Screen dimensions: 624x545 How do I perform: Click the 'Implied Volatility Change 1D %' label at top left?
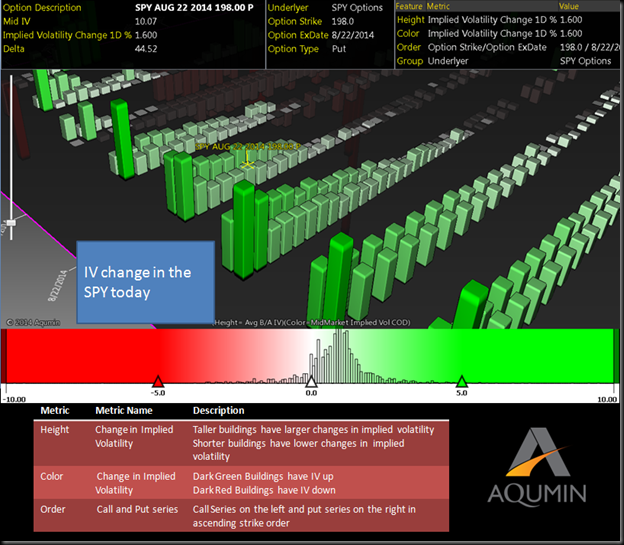(67, 35)
